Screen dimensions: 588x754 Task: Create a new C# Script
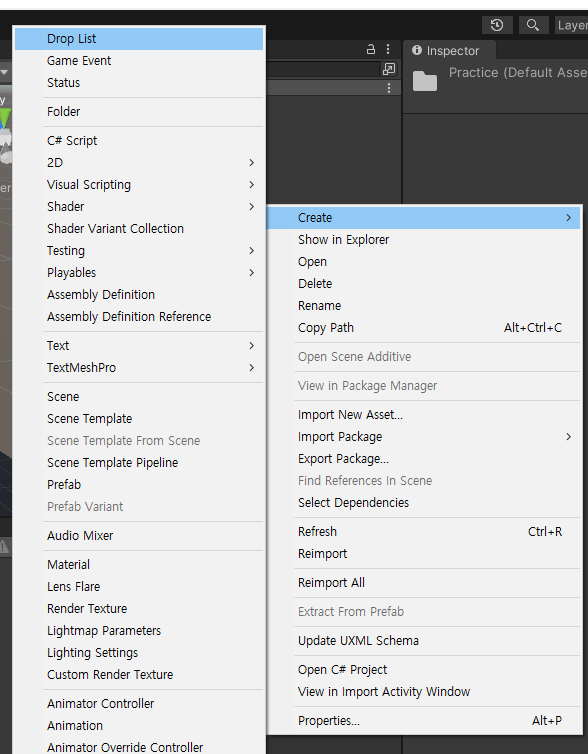[x=139, y=140]
